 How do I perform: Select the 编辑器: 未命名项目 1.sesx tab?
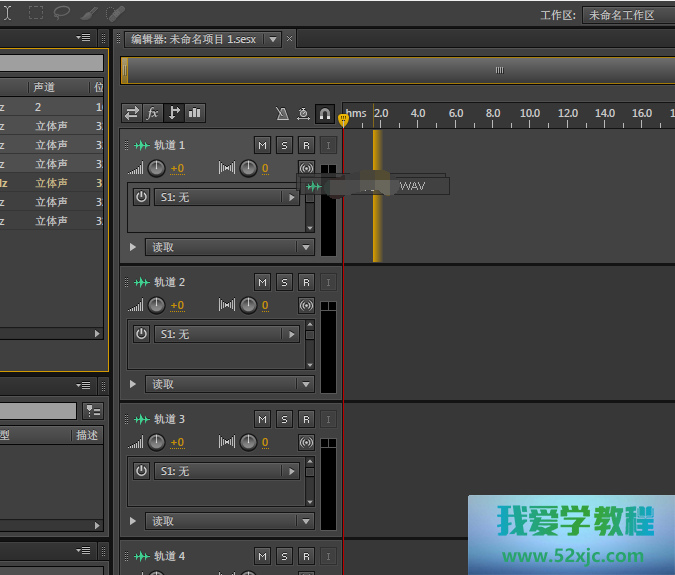(193, 39)
